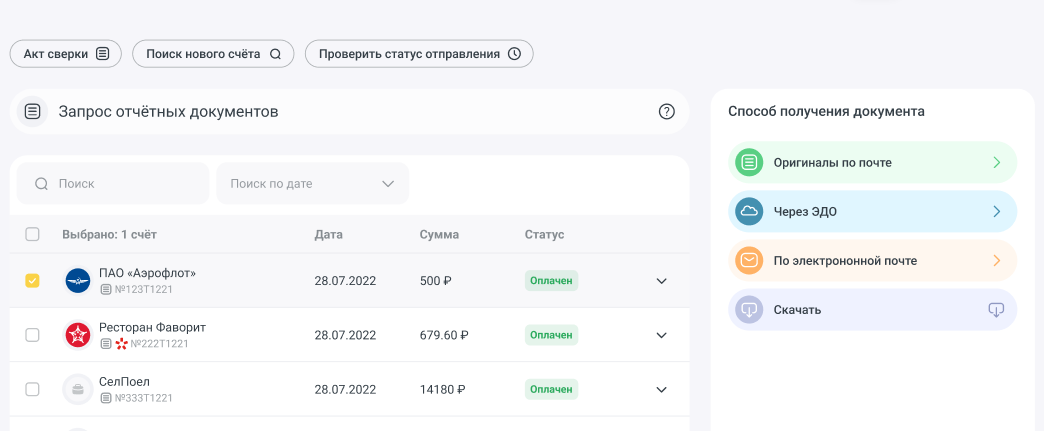
Task: Expand the СелПоел row chevron
Action: (661, 389)
